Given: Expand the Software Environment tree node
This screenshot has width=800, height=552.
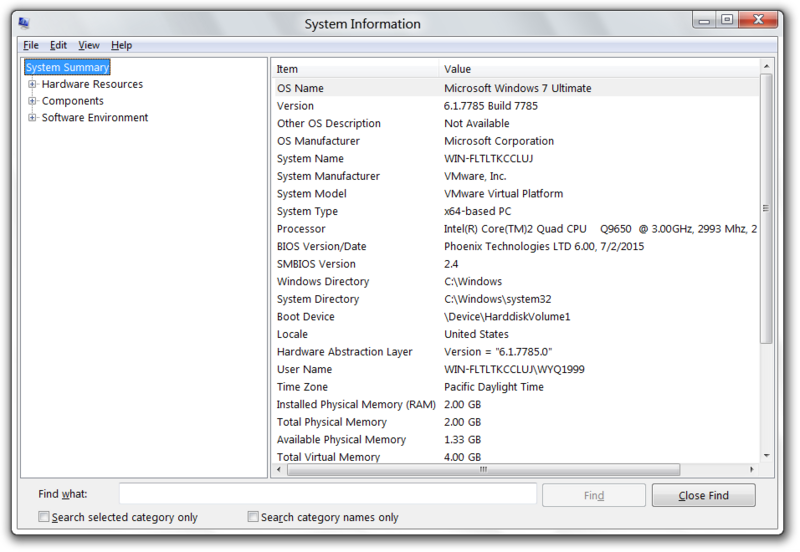Looking at the screenshot, I should pyautogui.click(x=33, y=118).
